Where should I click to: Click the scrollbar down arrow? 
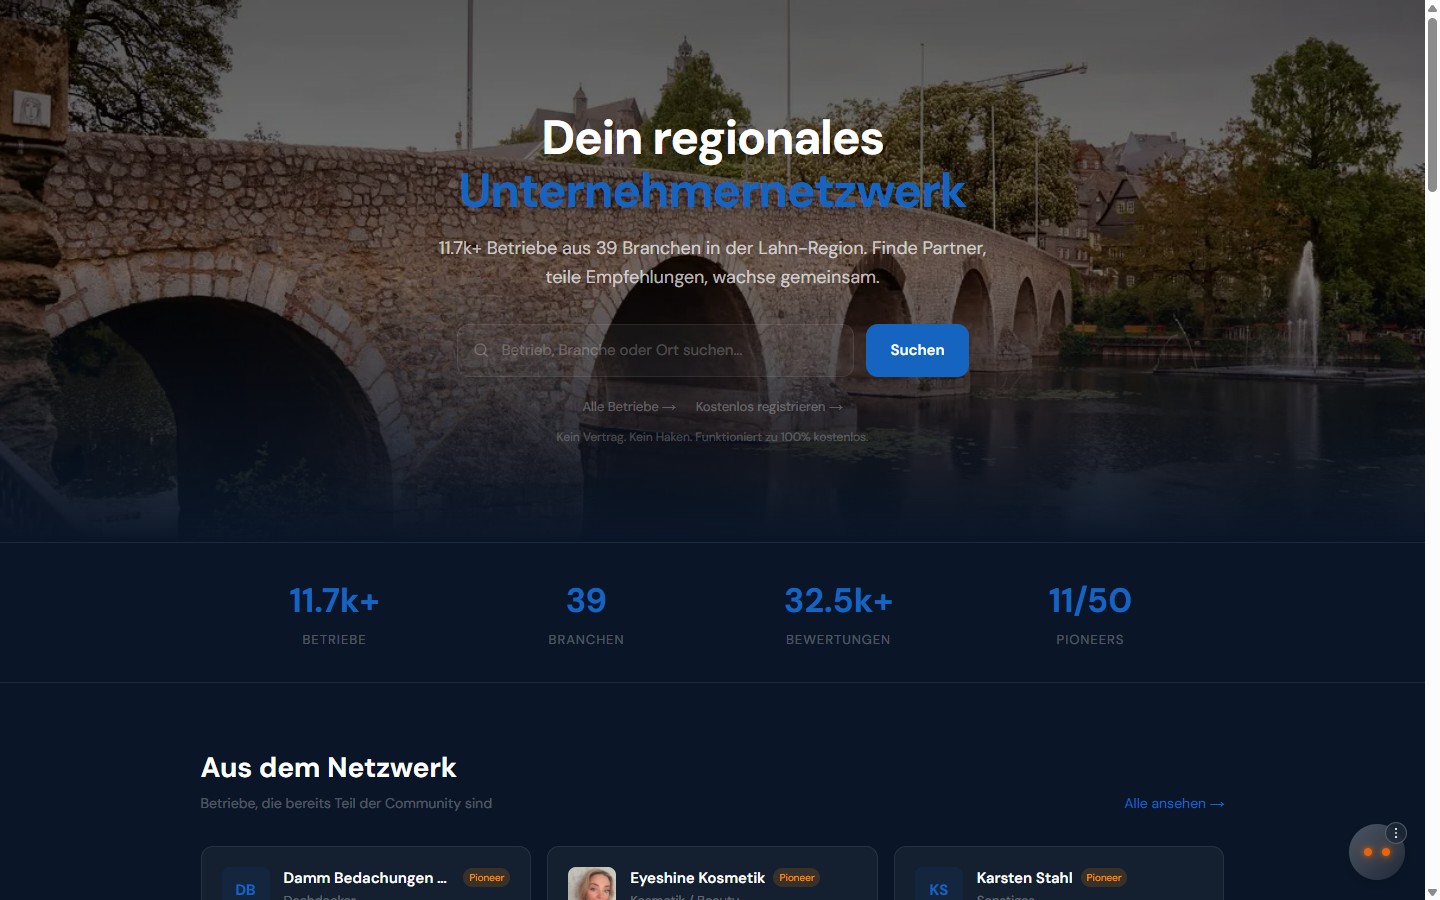coord(1432,892)
